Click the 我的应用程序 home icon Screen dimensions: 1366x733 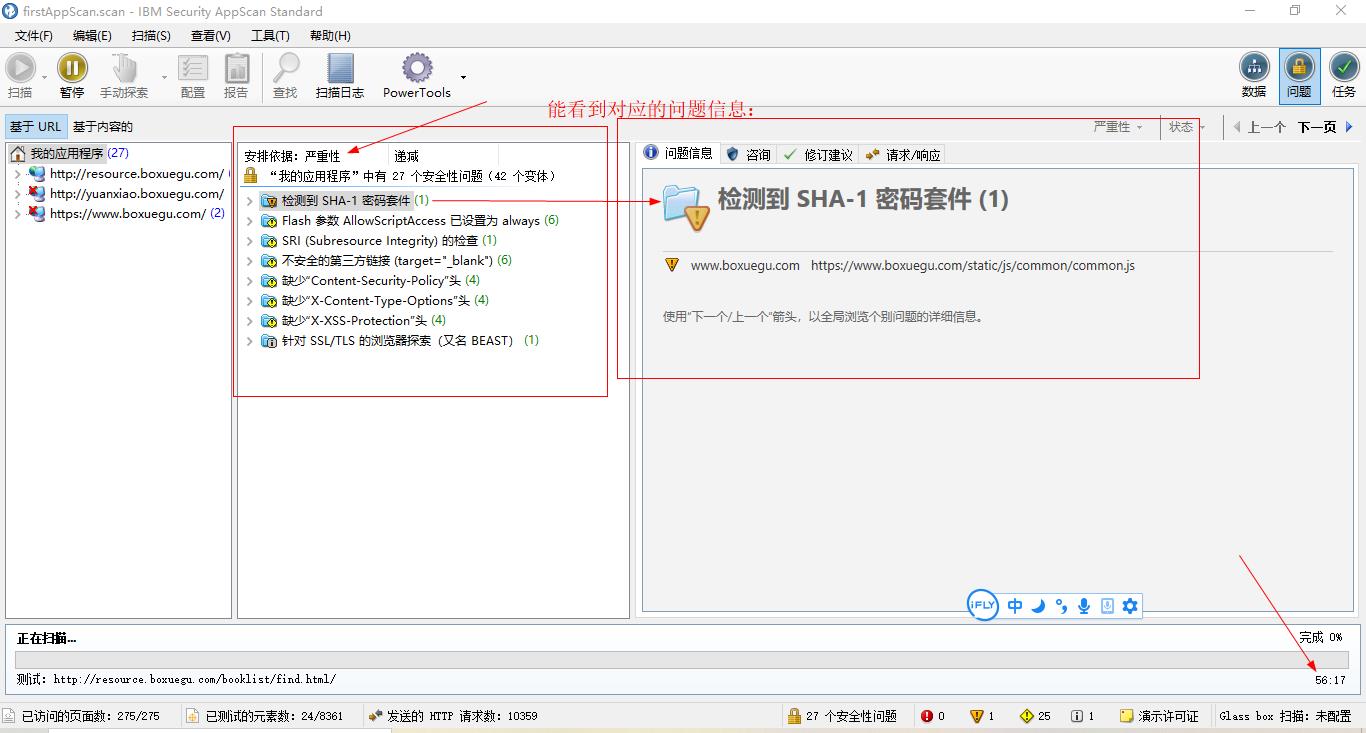(18, 154)
